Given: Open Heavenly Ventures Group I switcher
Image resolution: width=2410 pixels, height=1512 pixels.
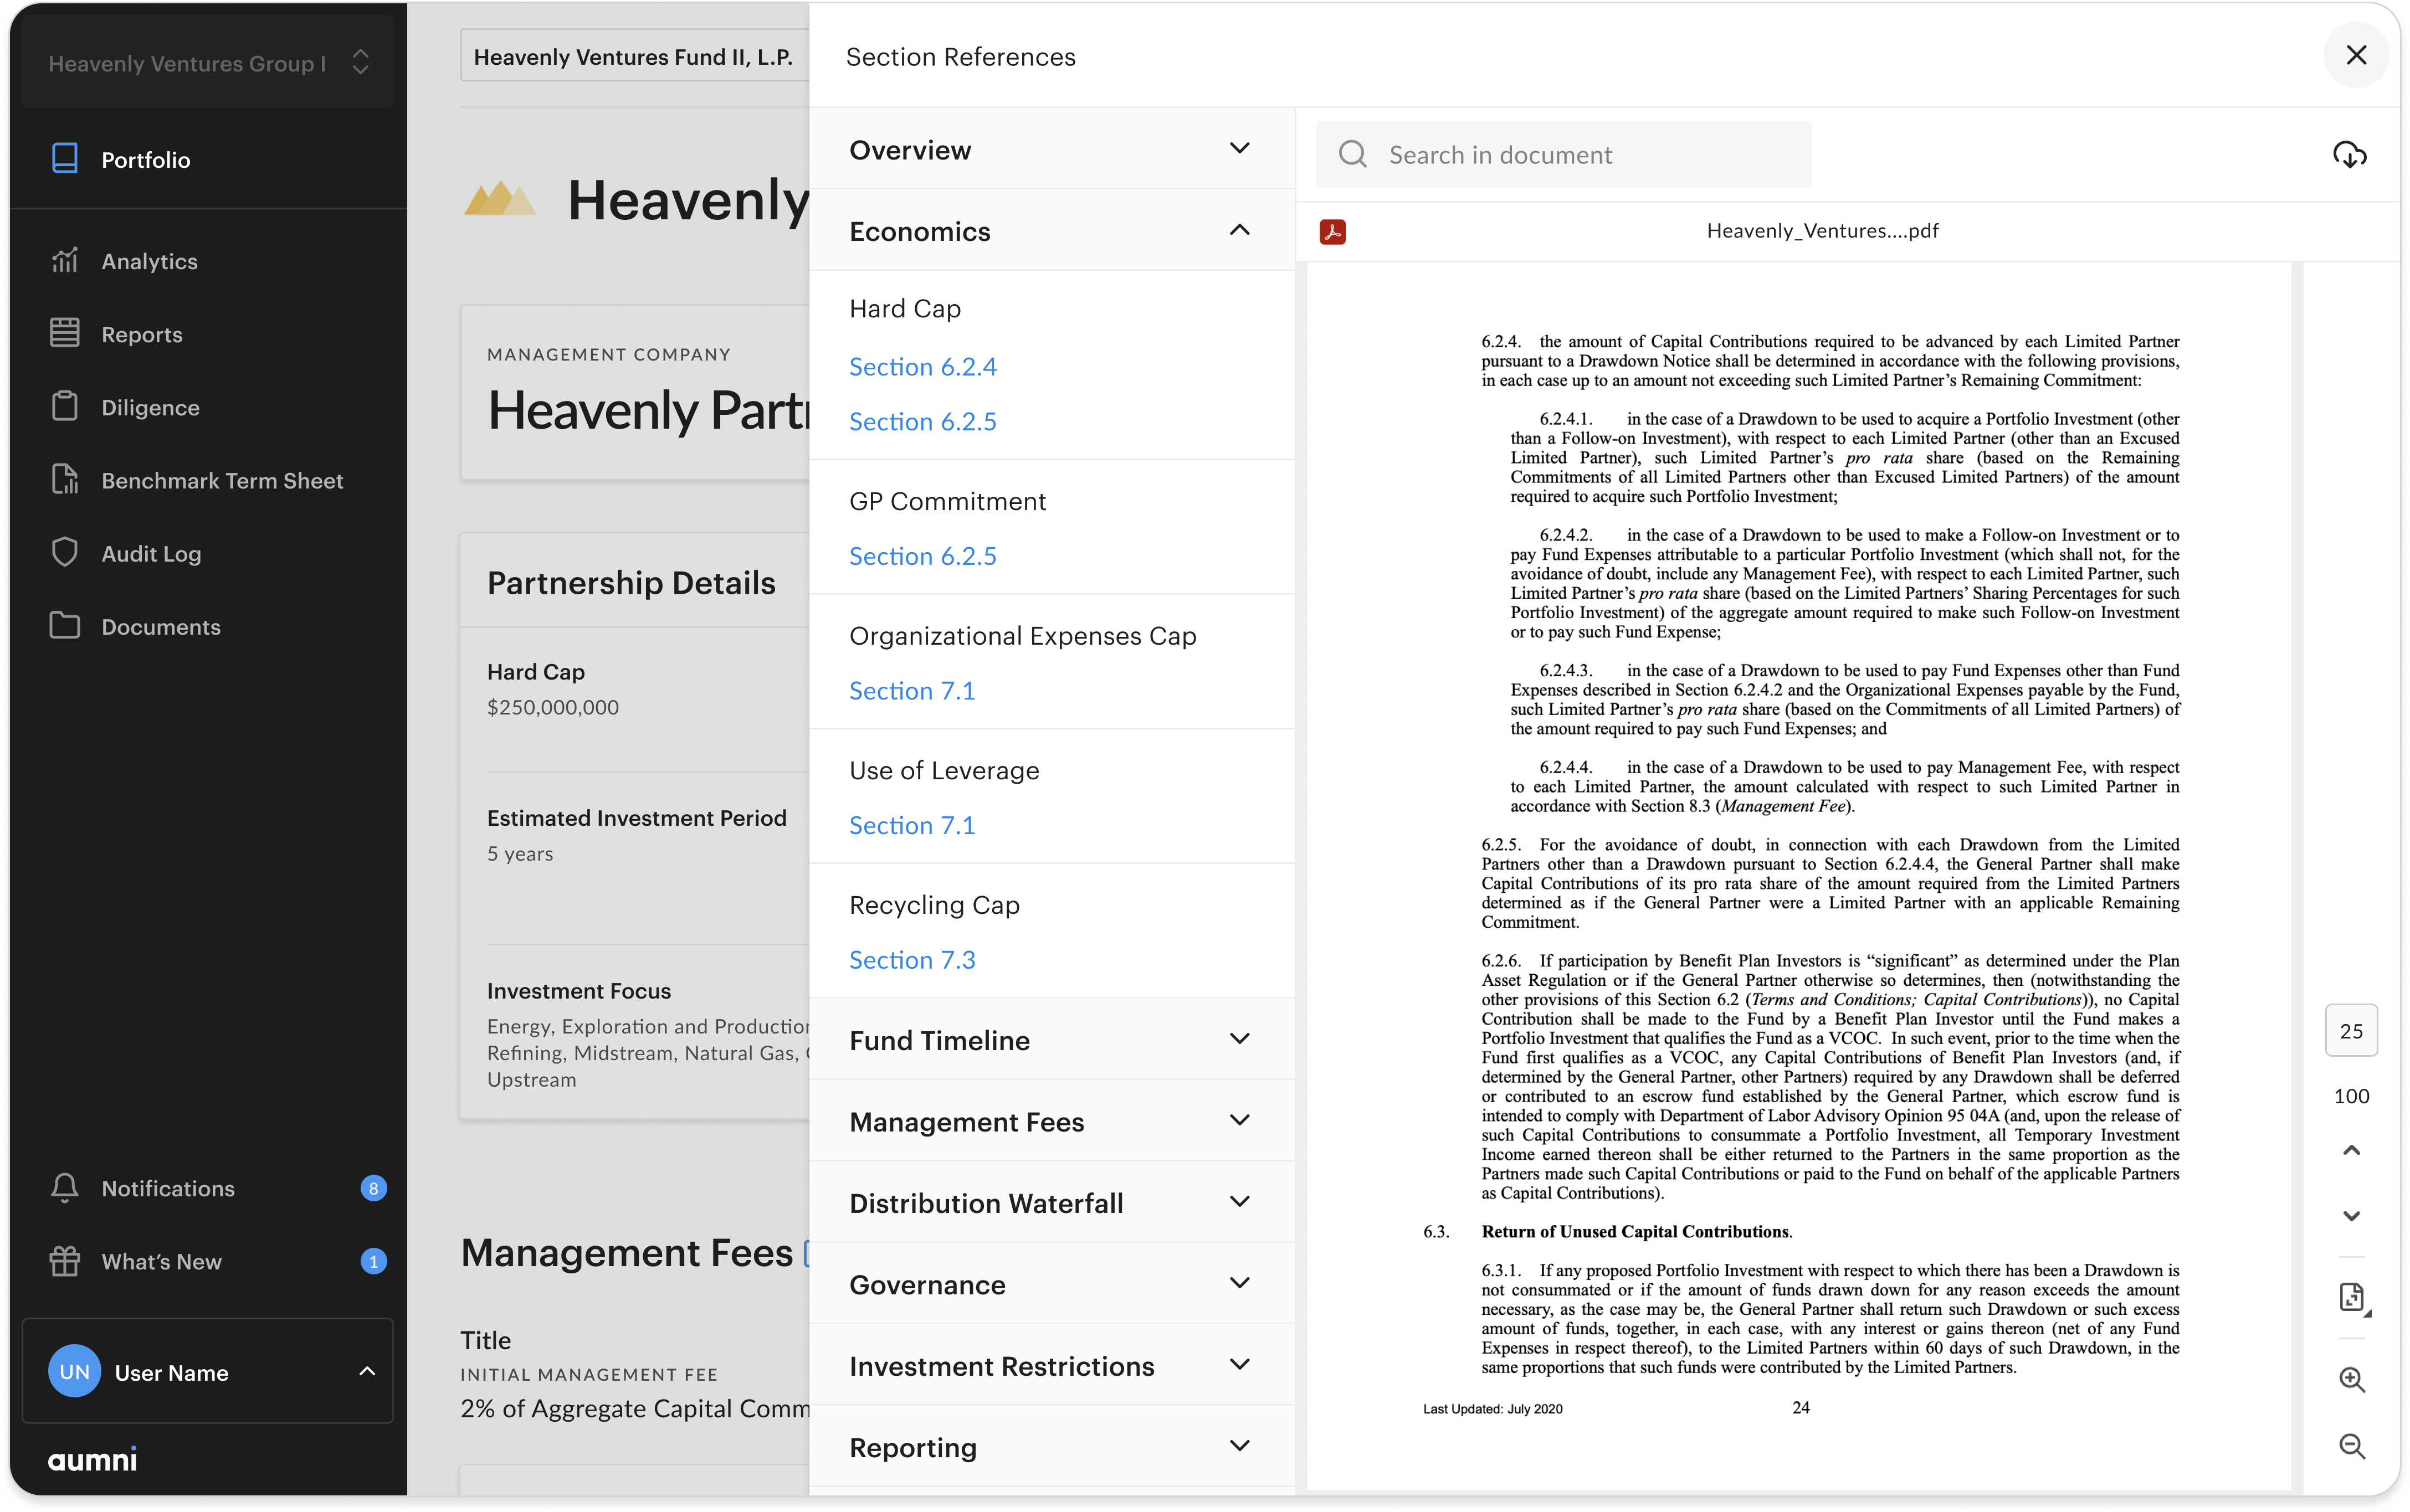Looking at the screenshot, I should point(208,63).
